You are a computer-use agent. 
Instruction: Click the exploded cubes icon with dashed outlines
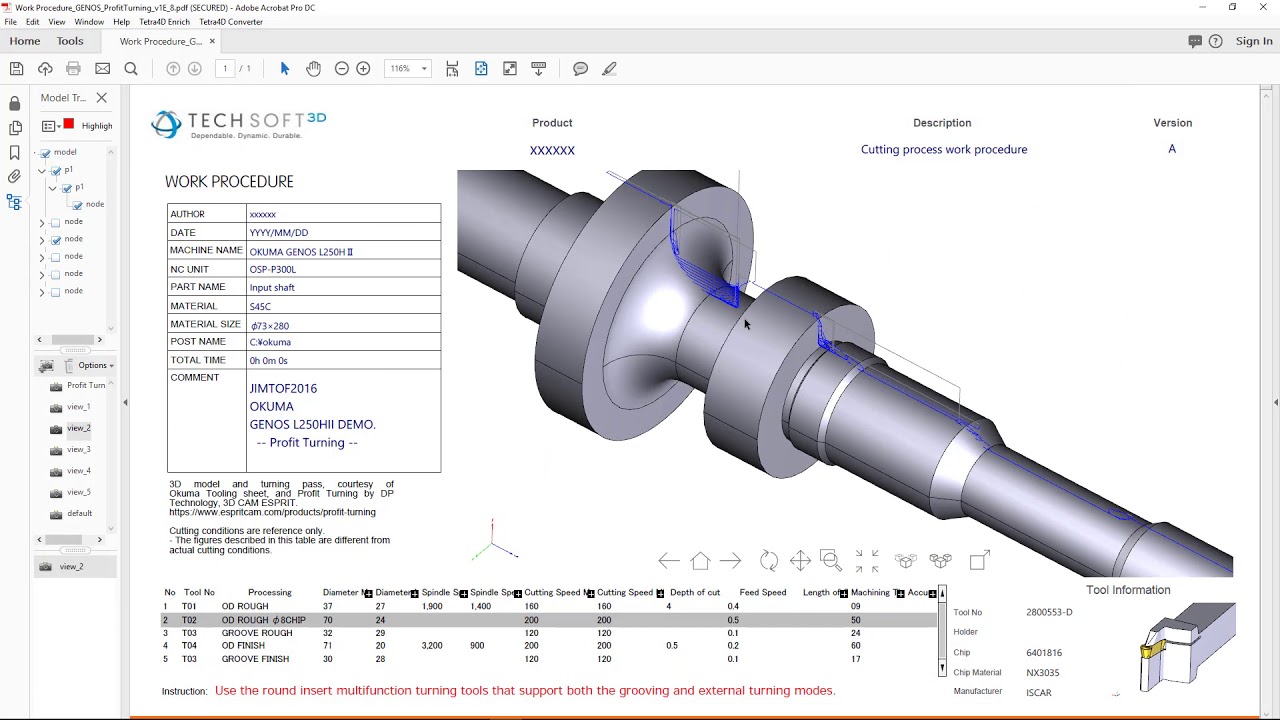(x=906, y=561)
